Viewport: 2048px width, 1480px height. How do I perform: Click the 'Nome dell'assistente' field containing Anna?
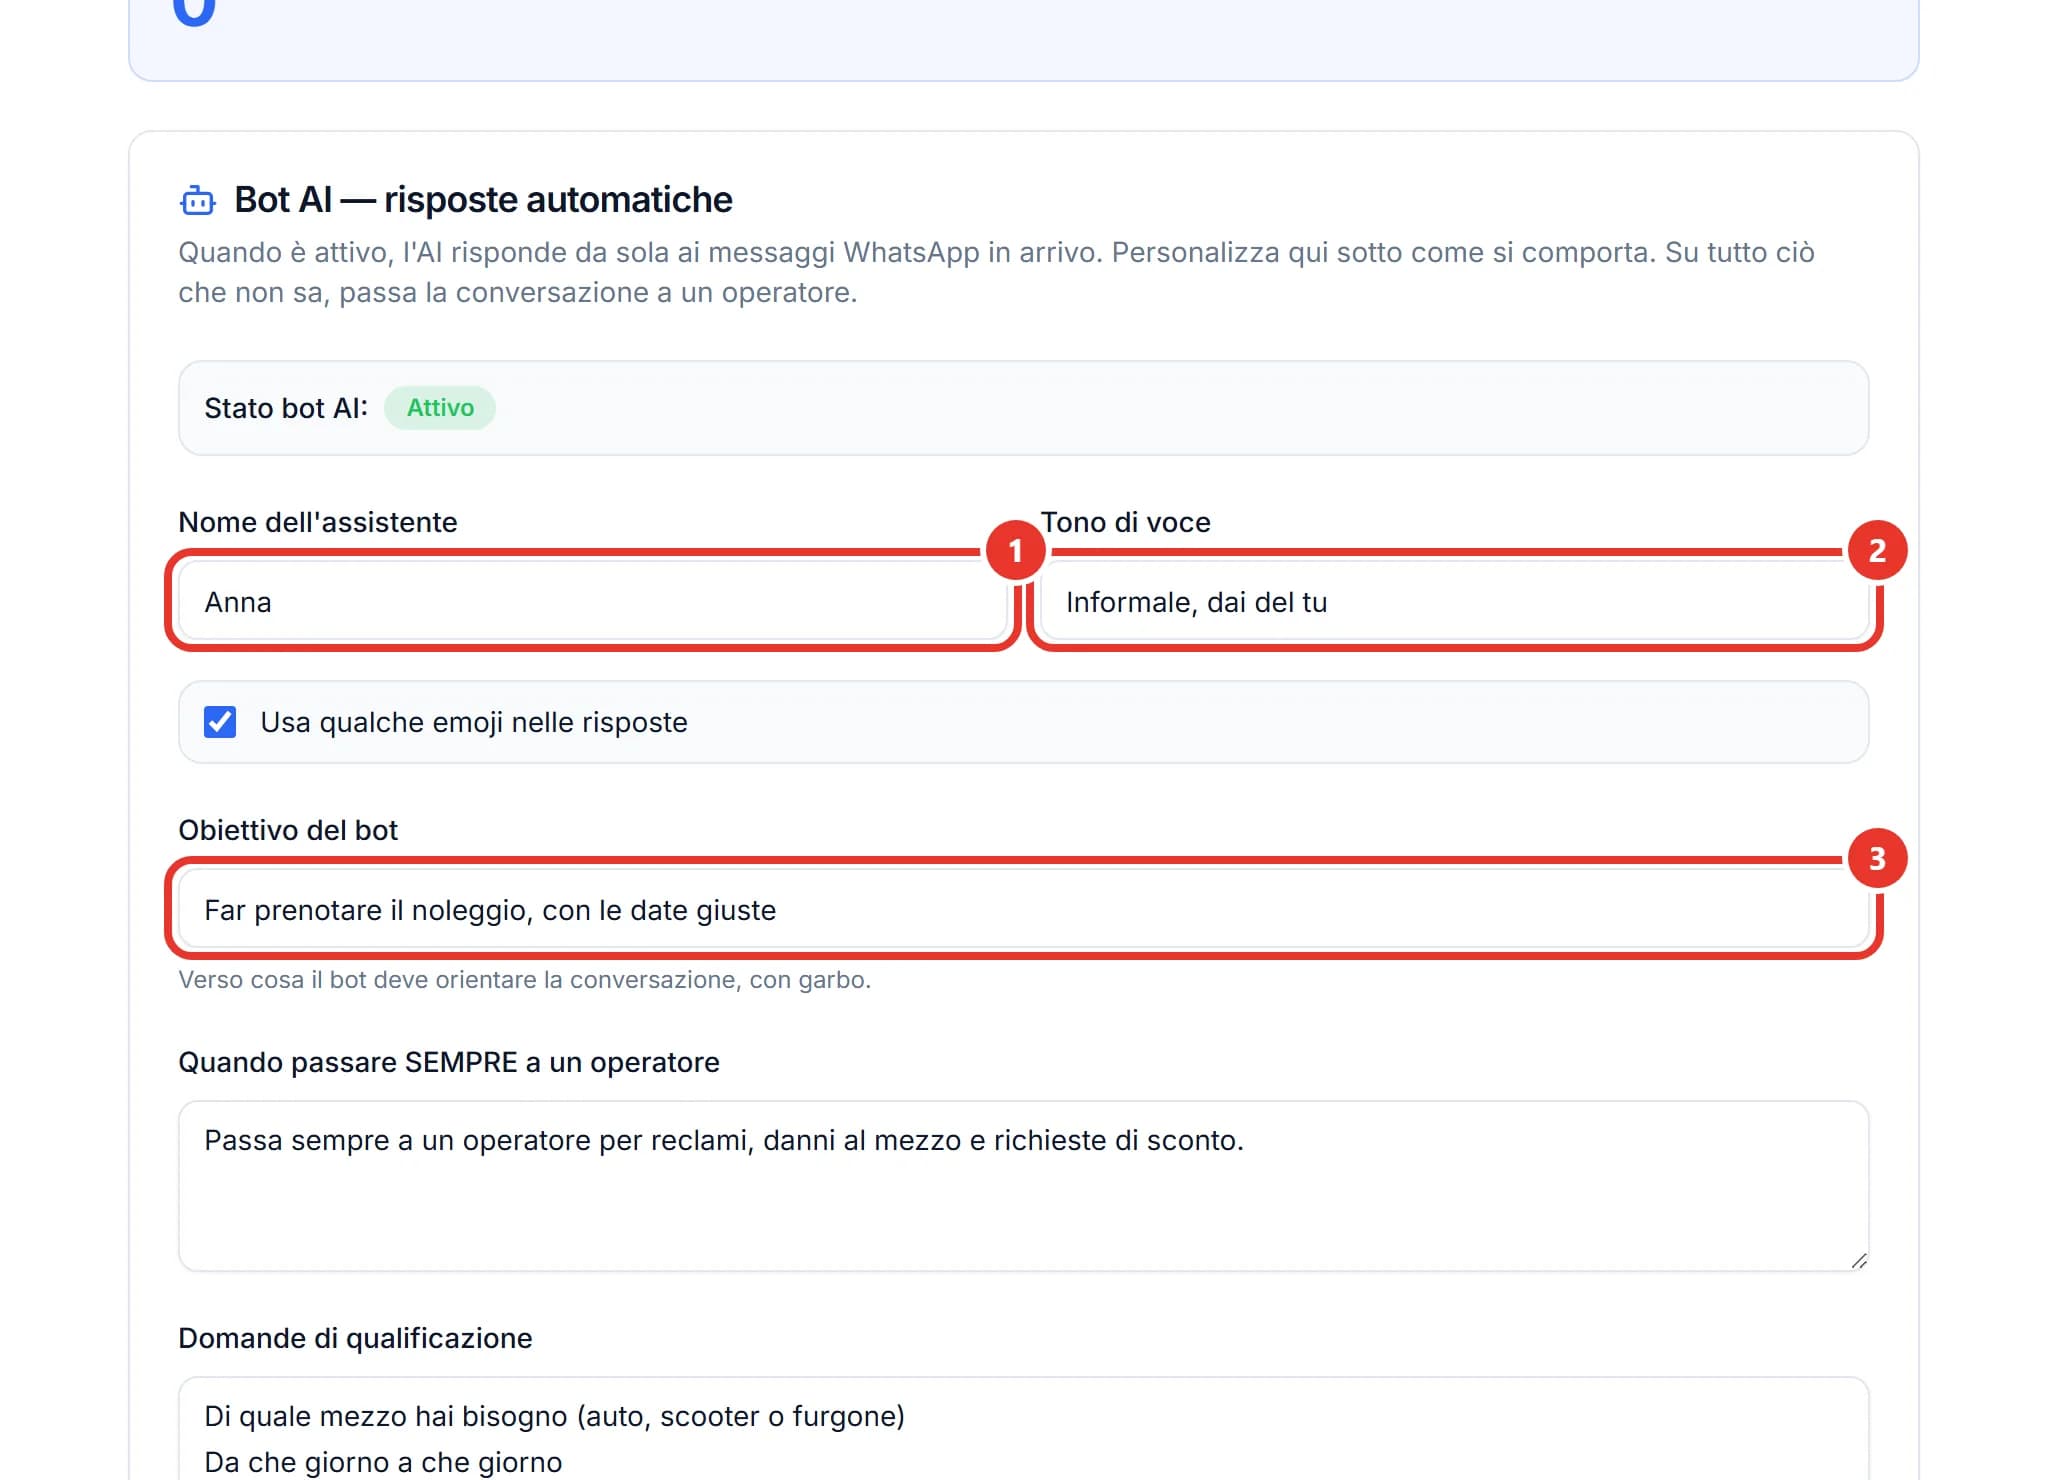(592, 602)
